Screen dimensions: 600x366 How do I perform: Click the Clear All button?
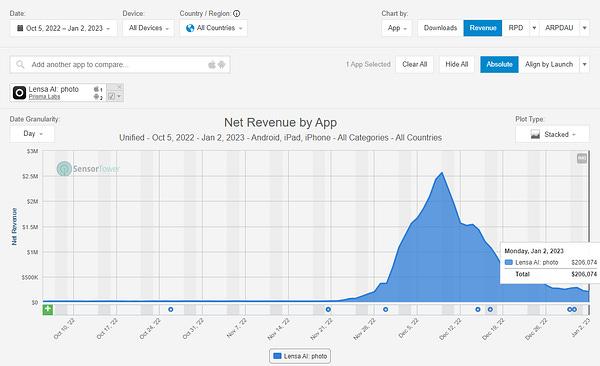pyautogui.click(x=414, y=64)
